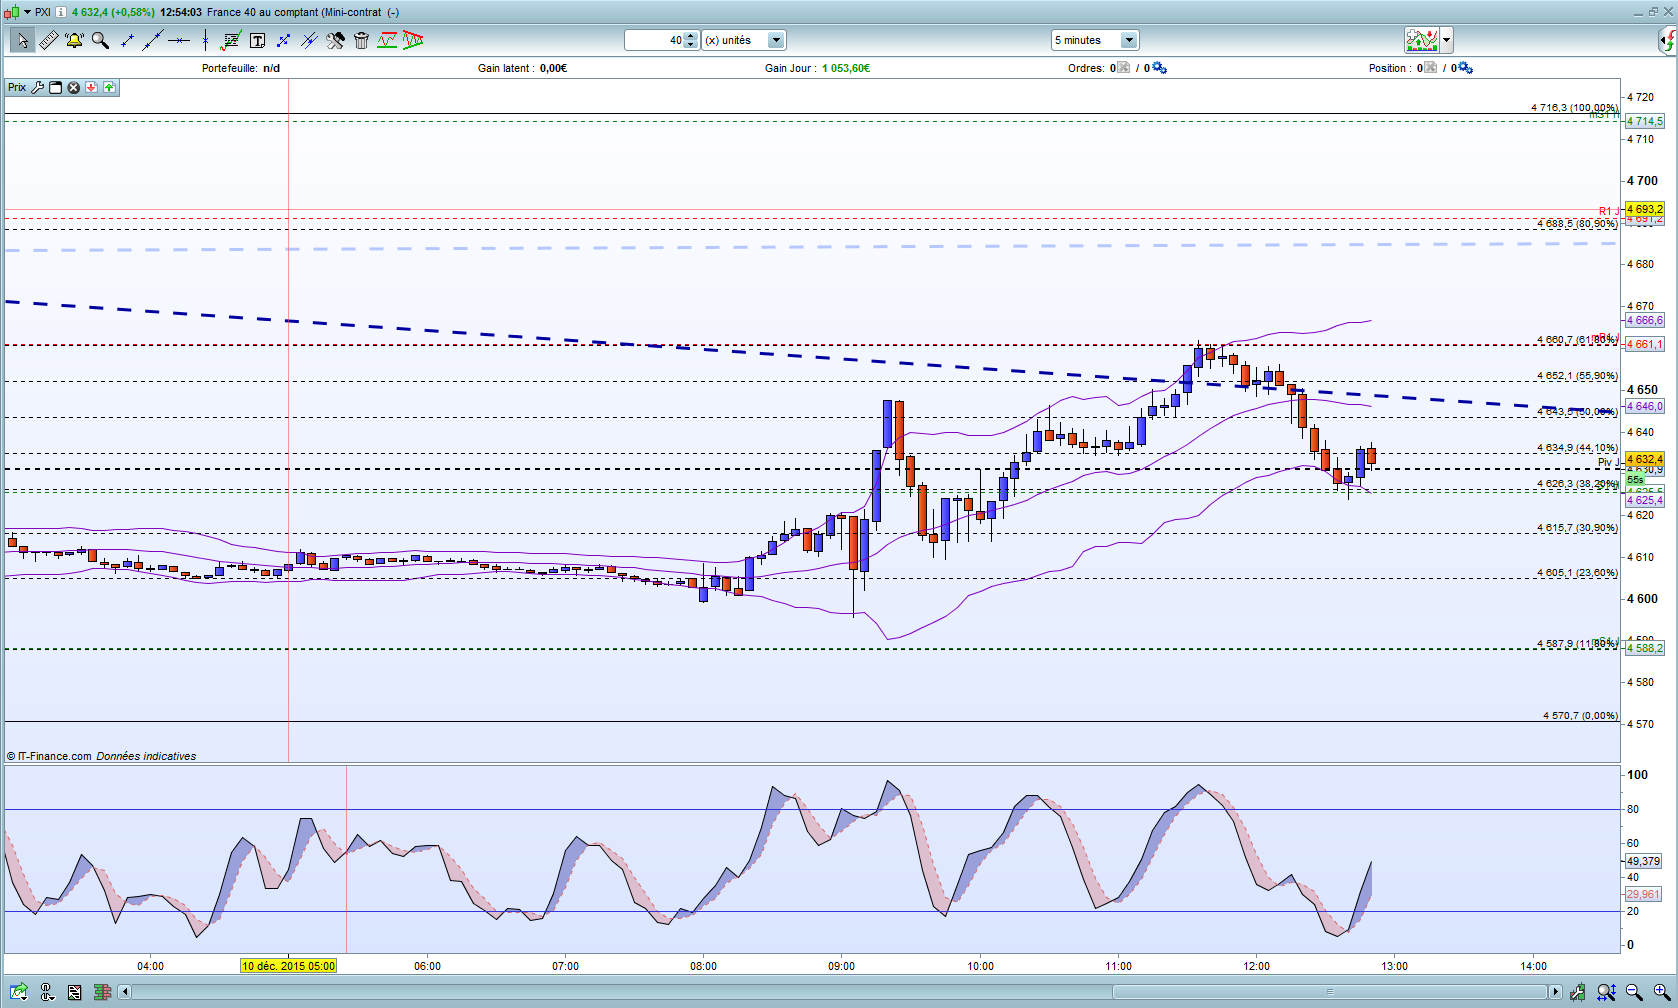The image size is (1678, 1008).
Task: Select the magnifying glass zoom tool
Action: click(100, 40)
